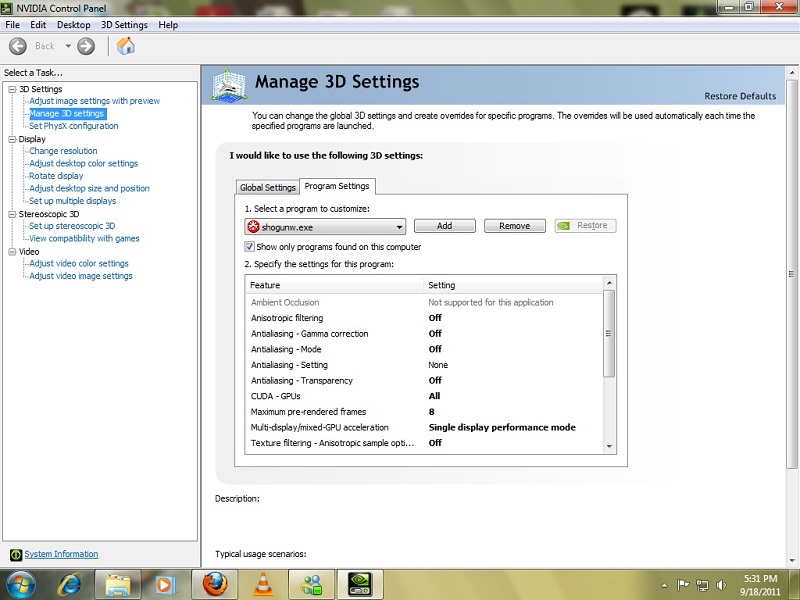Open the Back history dropdown arrow
800x600 pixels.
pos(68,46)
